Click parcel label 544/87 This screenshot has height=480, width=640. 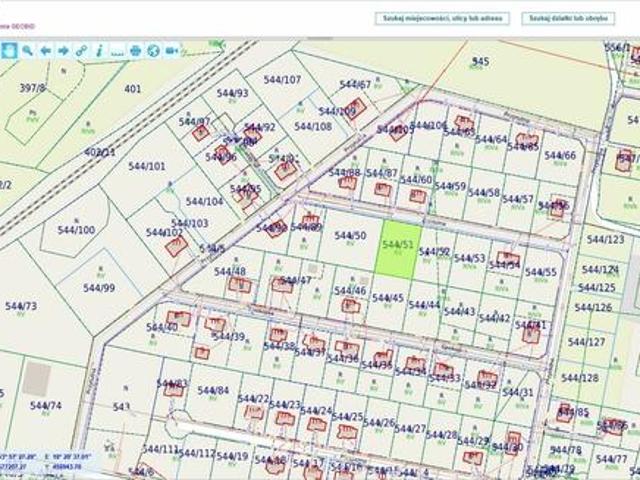[382, 173]
